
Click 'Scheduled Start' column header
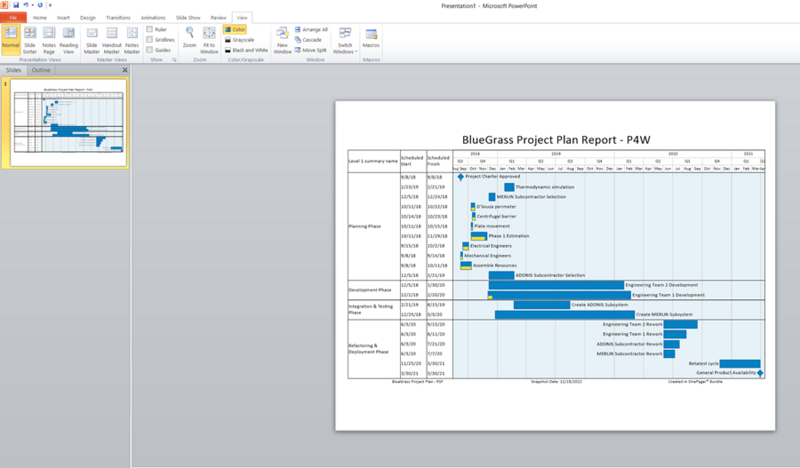[412, 161]
